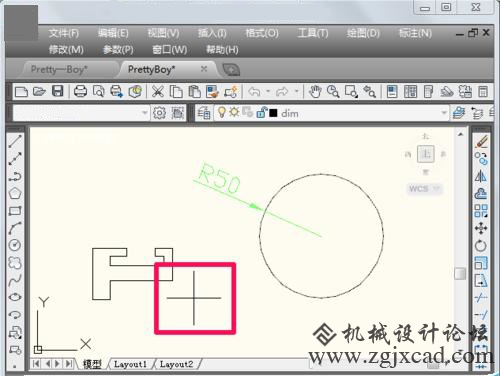Open the calculator icon
Screen dimensions: 501x377
(483, 91)
